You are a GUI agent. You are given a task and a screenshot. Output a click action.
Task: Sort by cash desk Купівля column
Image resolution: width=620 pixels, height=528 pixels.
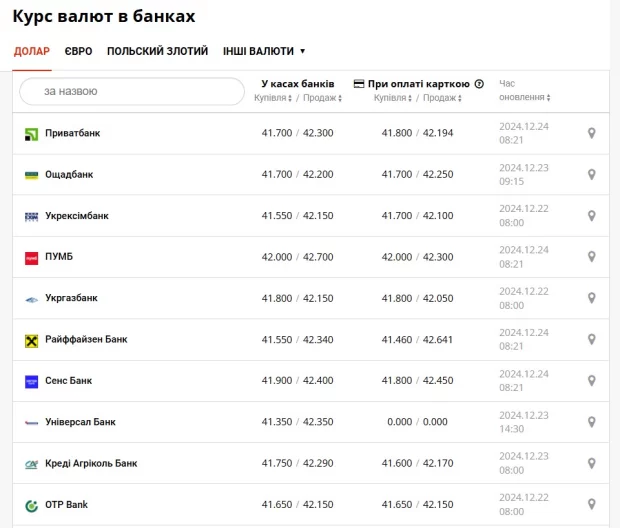pyautogui.click(x=272, y=98)
